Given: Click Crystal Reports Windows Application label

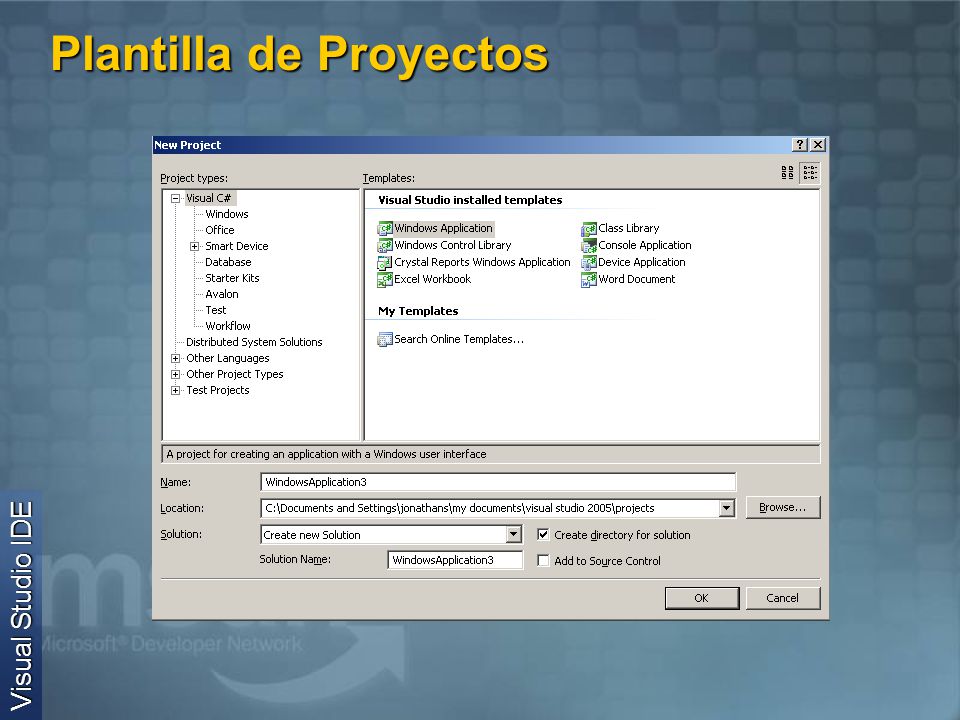Looking at the screenshot, I should coord(482,263).
